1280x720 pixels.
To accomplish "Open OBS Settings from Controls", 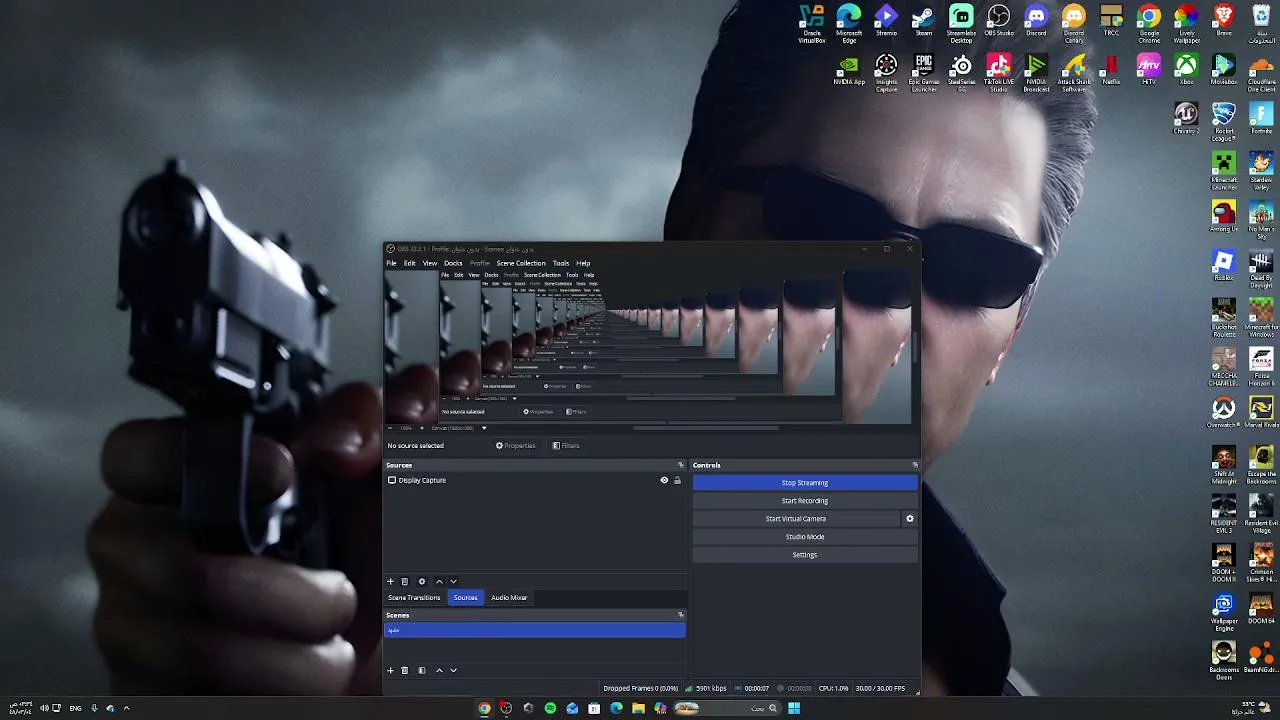I will [805, 555].
